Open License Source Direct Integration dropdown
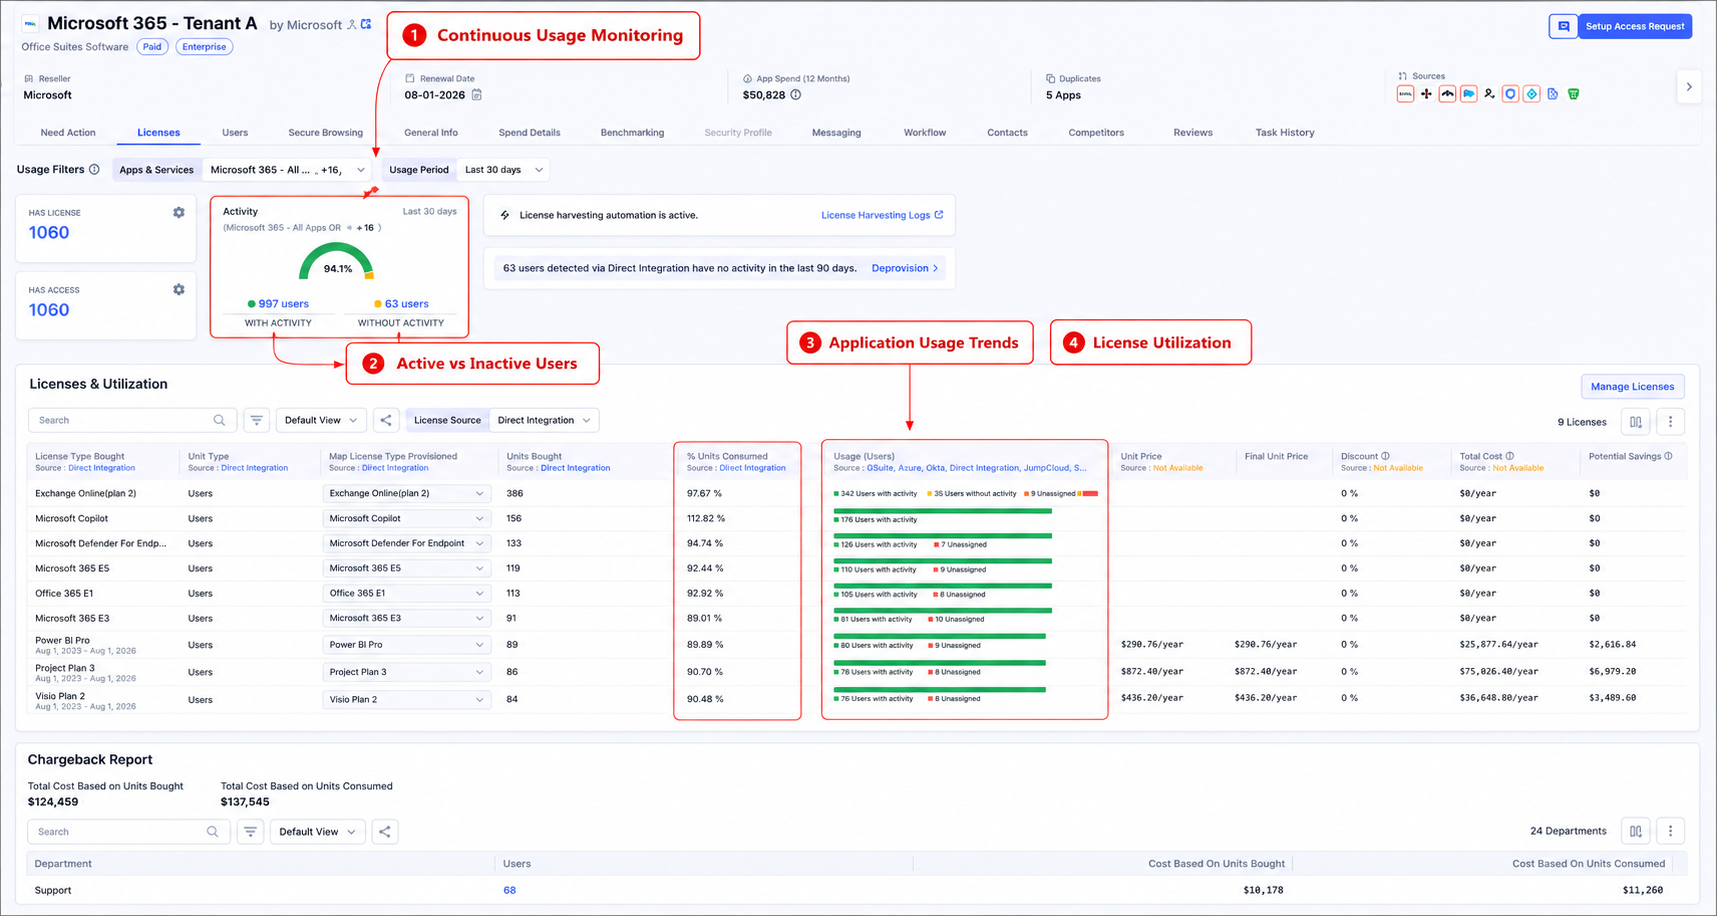The width and height of the screenshot is (1717, 916). [544, 420]
